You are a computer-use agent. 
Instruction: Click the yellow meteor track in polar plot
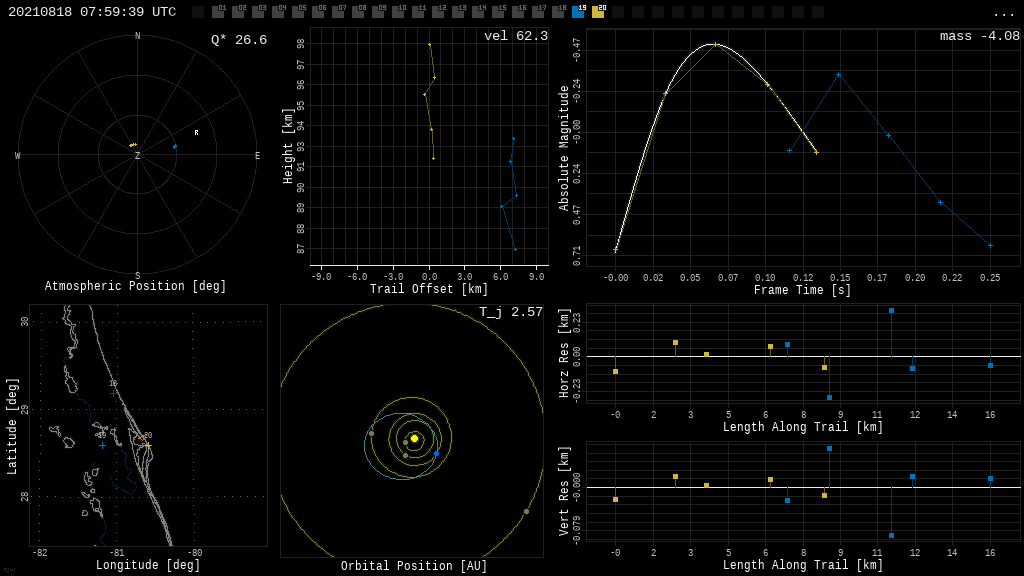(133, 145)
